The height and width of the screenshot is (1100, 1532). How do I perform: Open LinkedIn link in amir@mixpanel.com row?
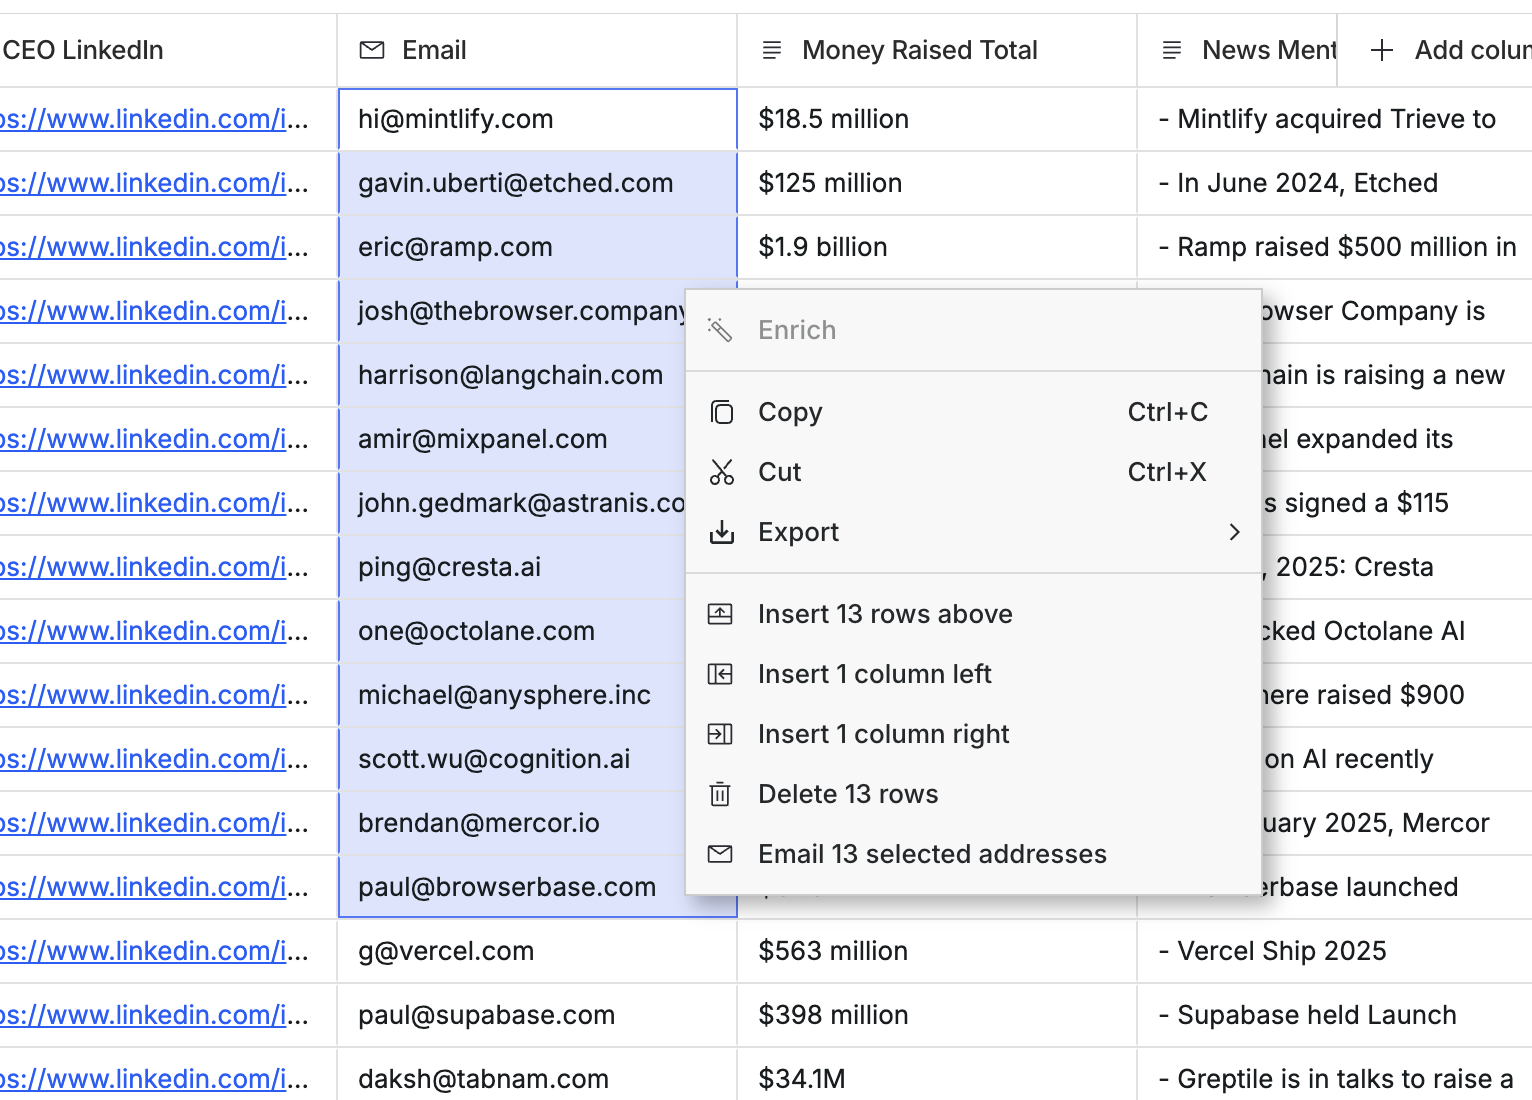tap(154, 439)
